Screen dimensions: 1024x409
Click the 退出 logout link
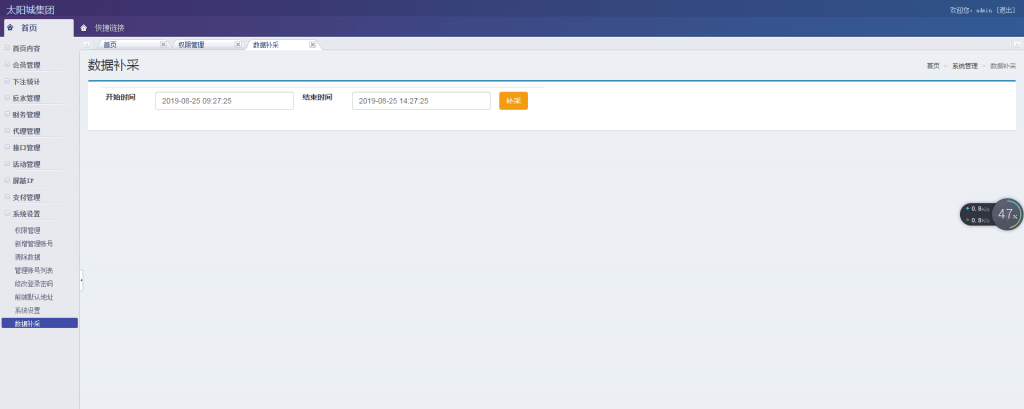coord(1005,9)
